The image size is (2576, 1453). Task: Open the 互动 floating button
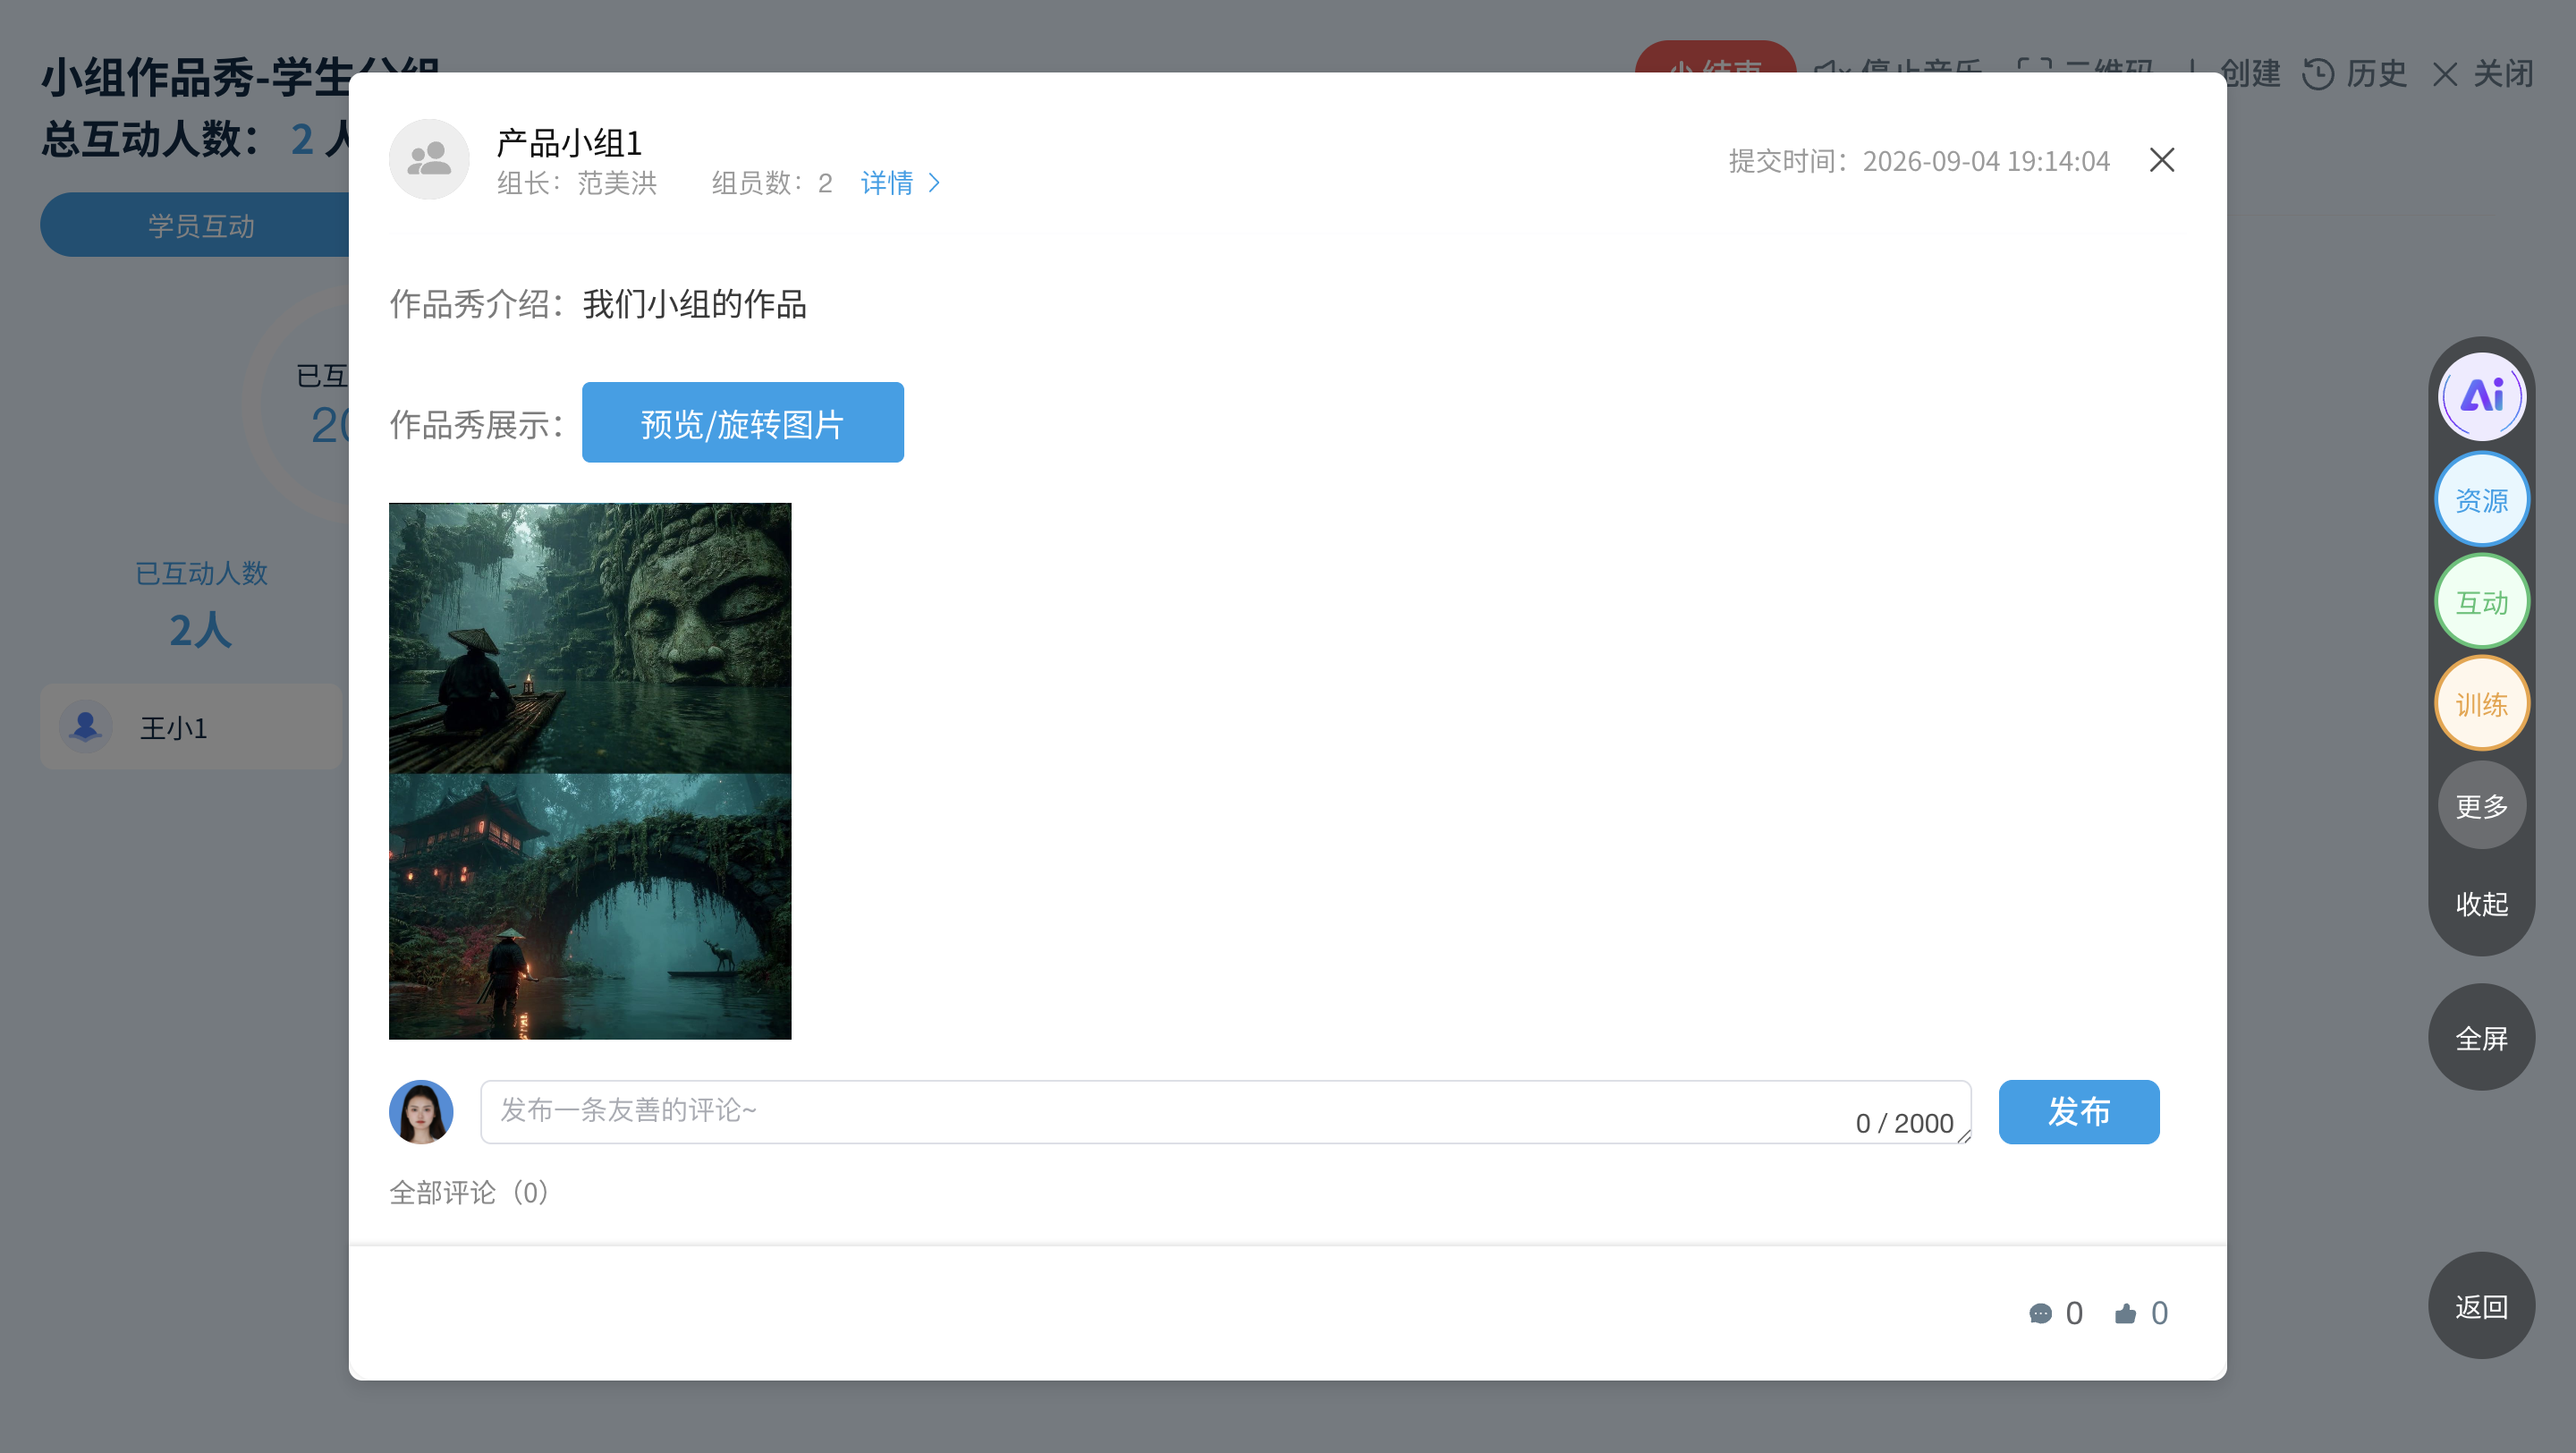[2481, 602]
